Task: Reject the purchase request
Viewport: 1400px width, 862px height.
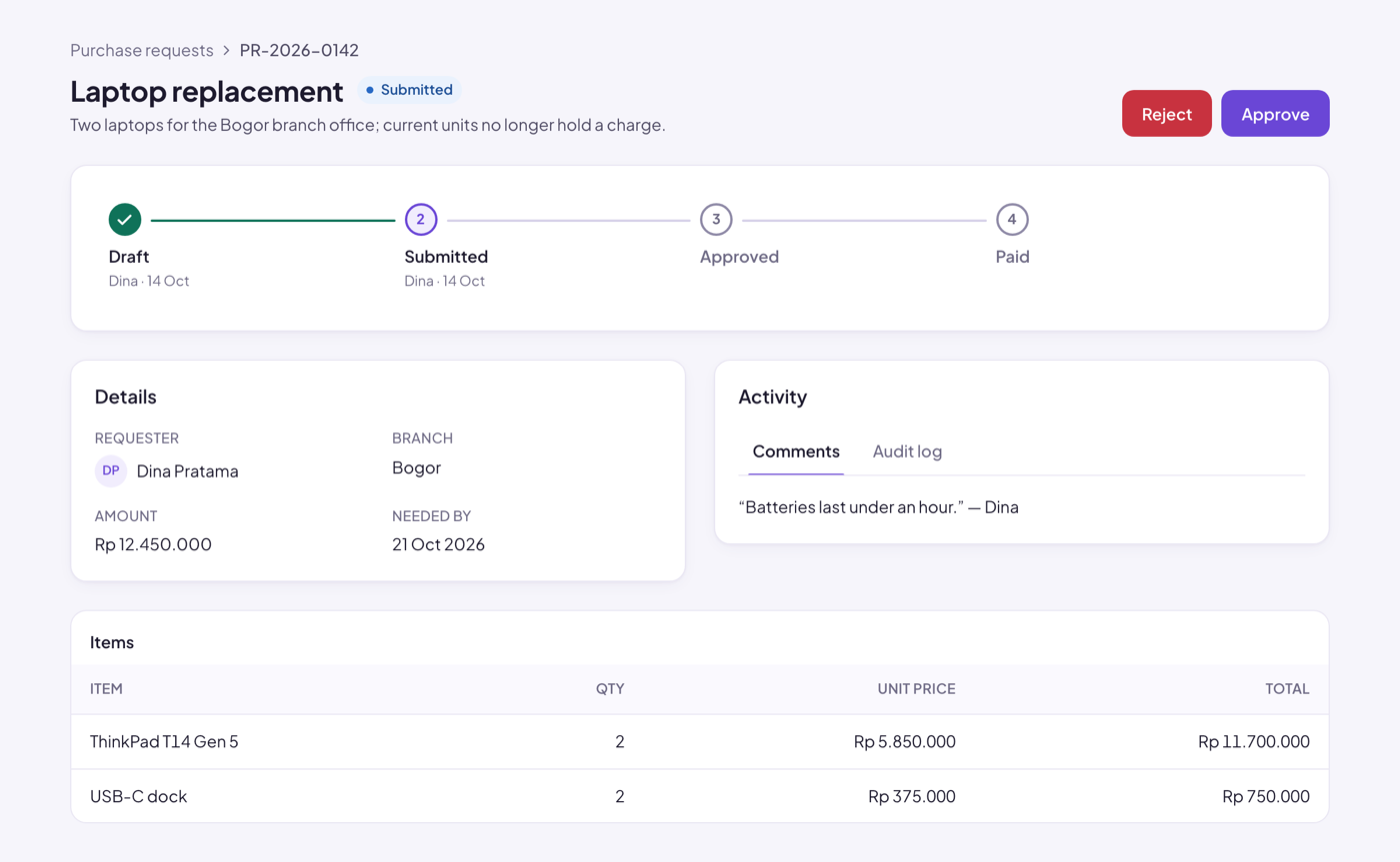Action: [x=1167, y=114]
